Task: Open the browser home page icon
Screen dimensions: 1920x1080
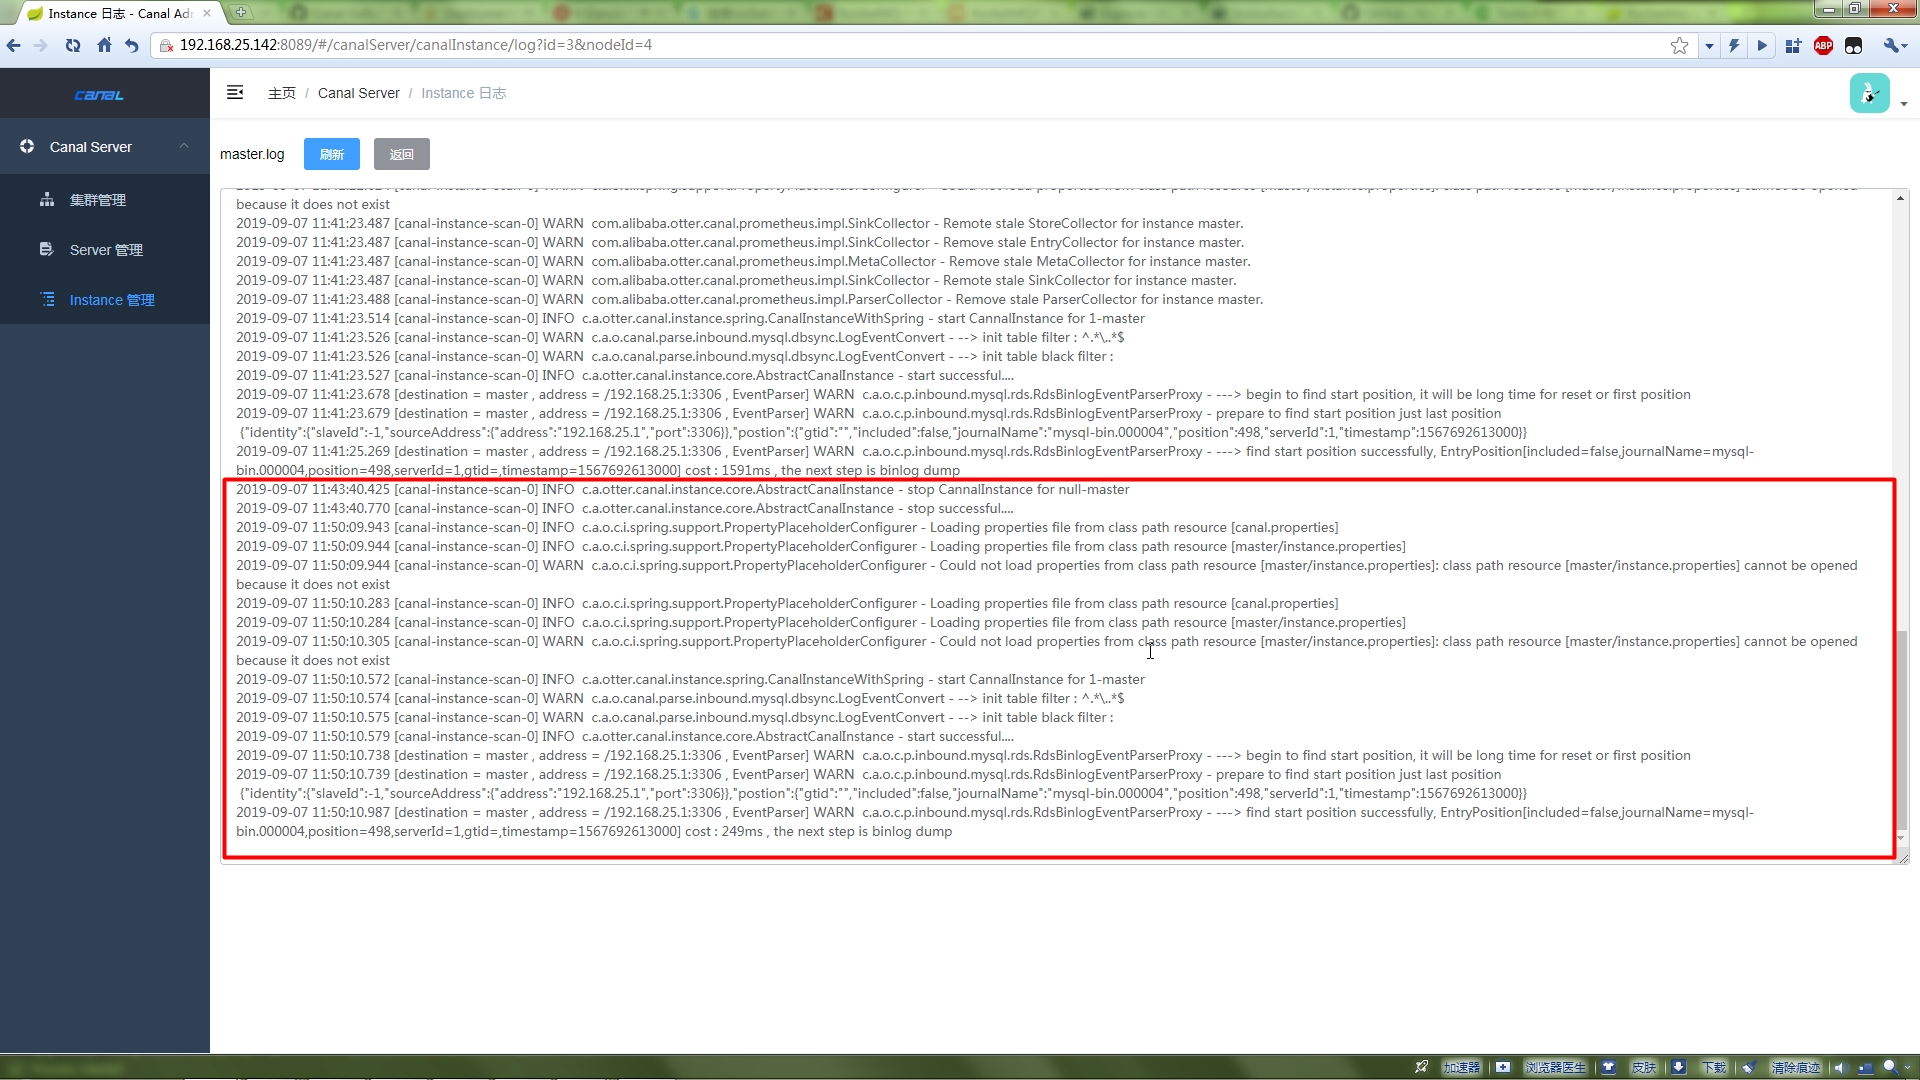Action: tap(104, 45)
